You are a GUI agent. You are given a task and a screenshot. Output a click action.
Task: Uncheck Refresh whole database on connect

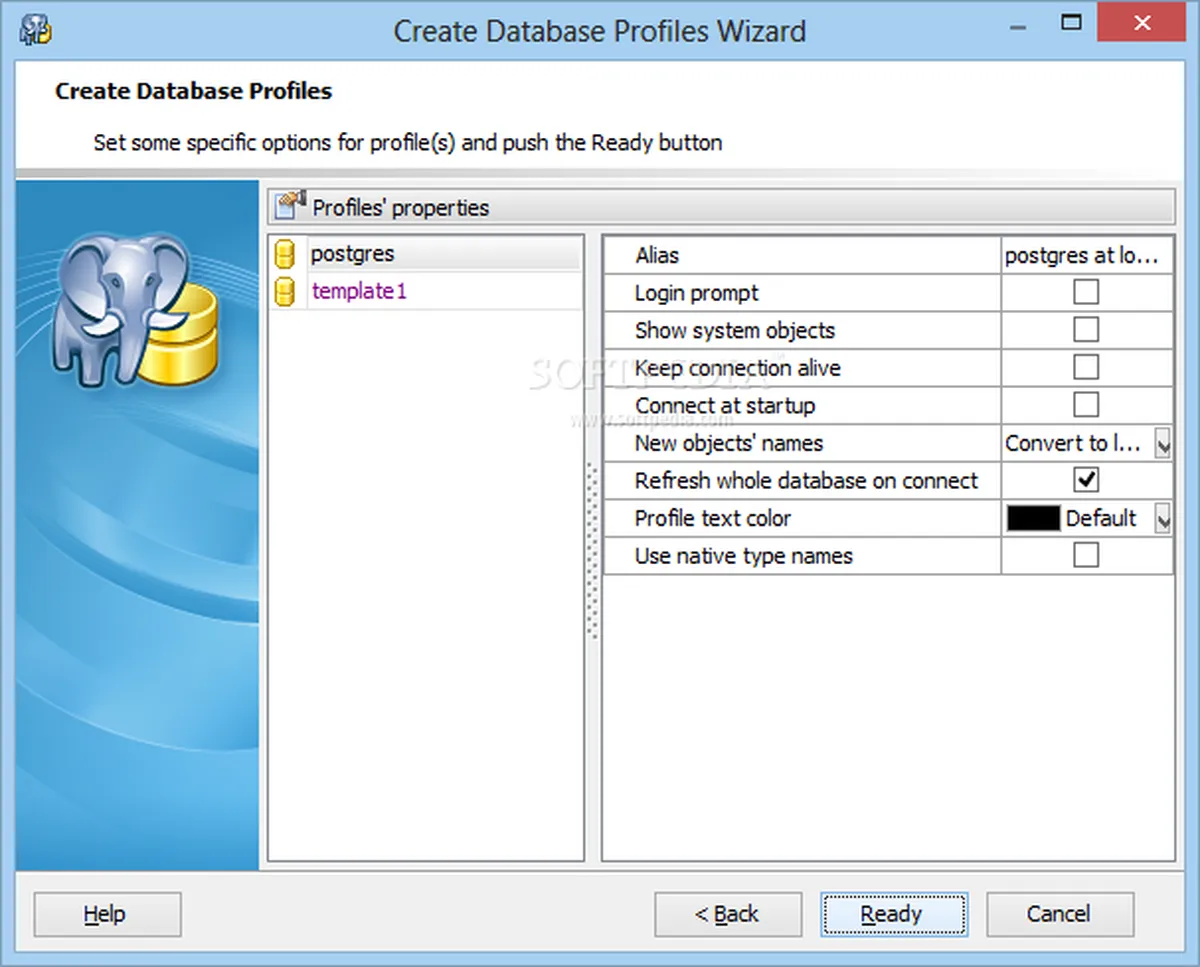tap(1086, 480)
